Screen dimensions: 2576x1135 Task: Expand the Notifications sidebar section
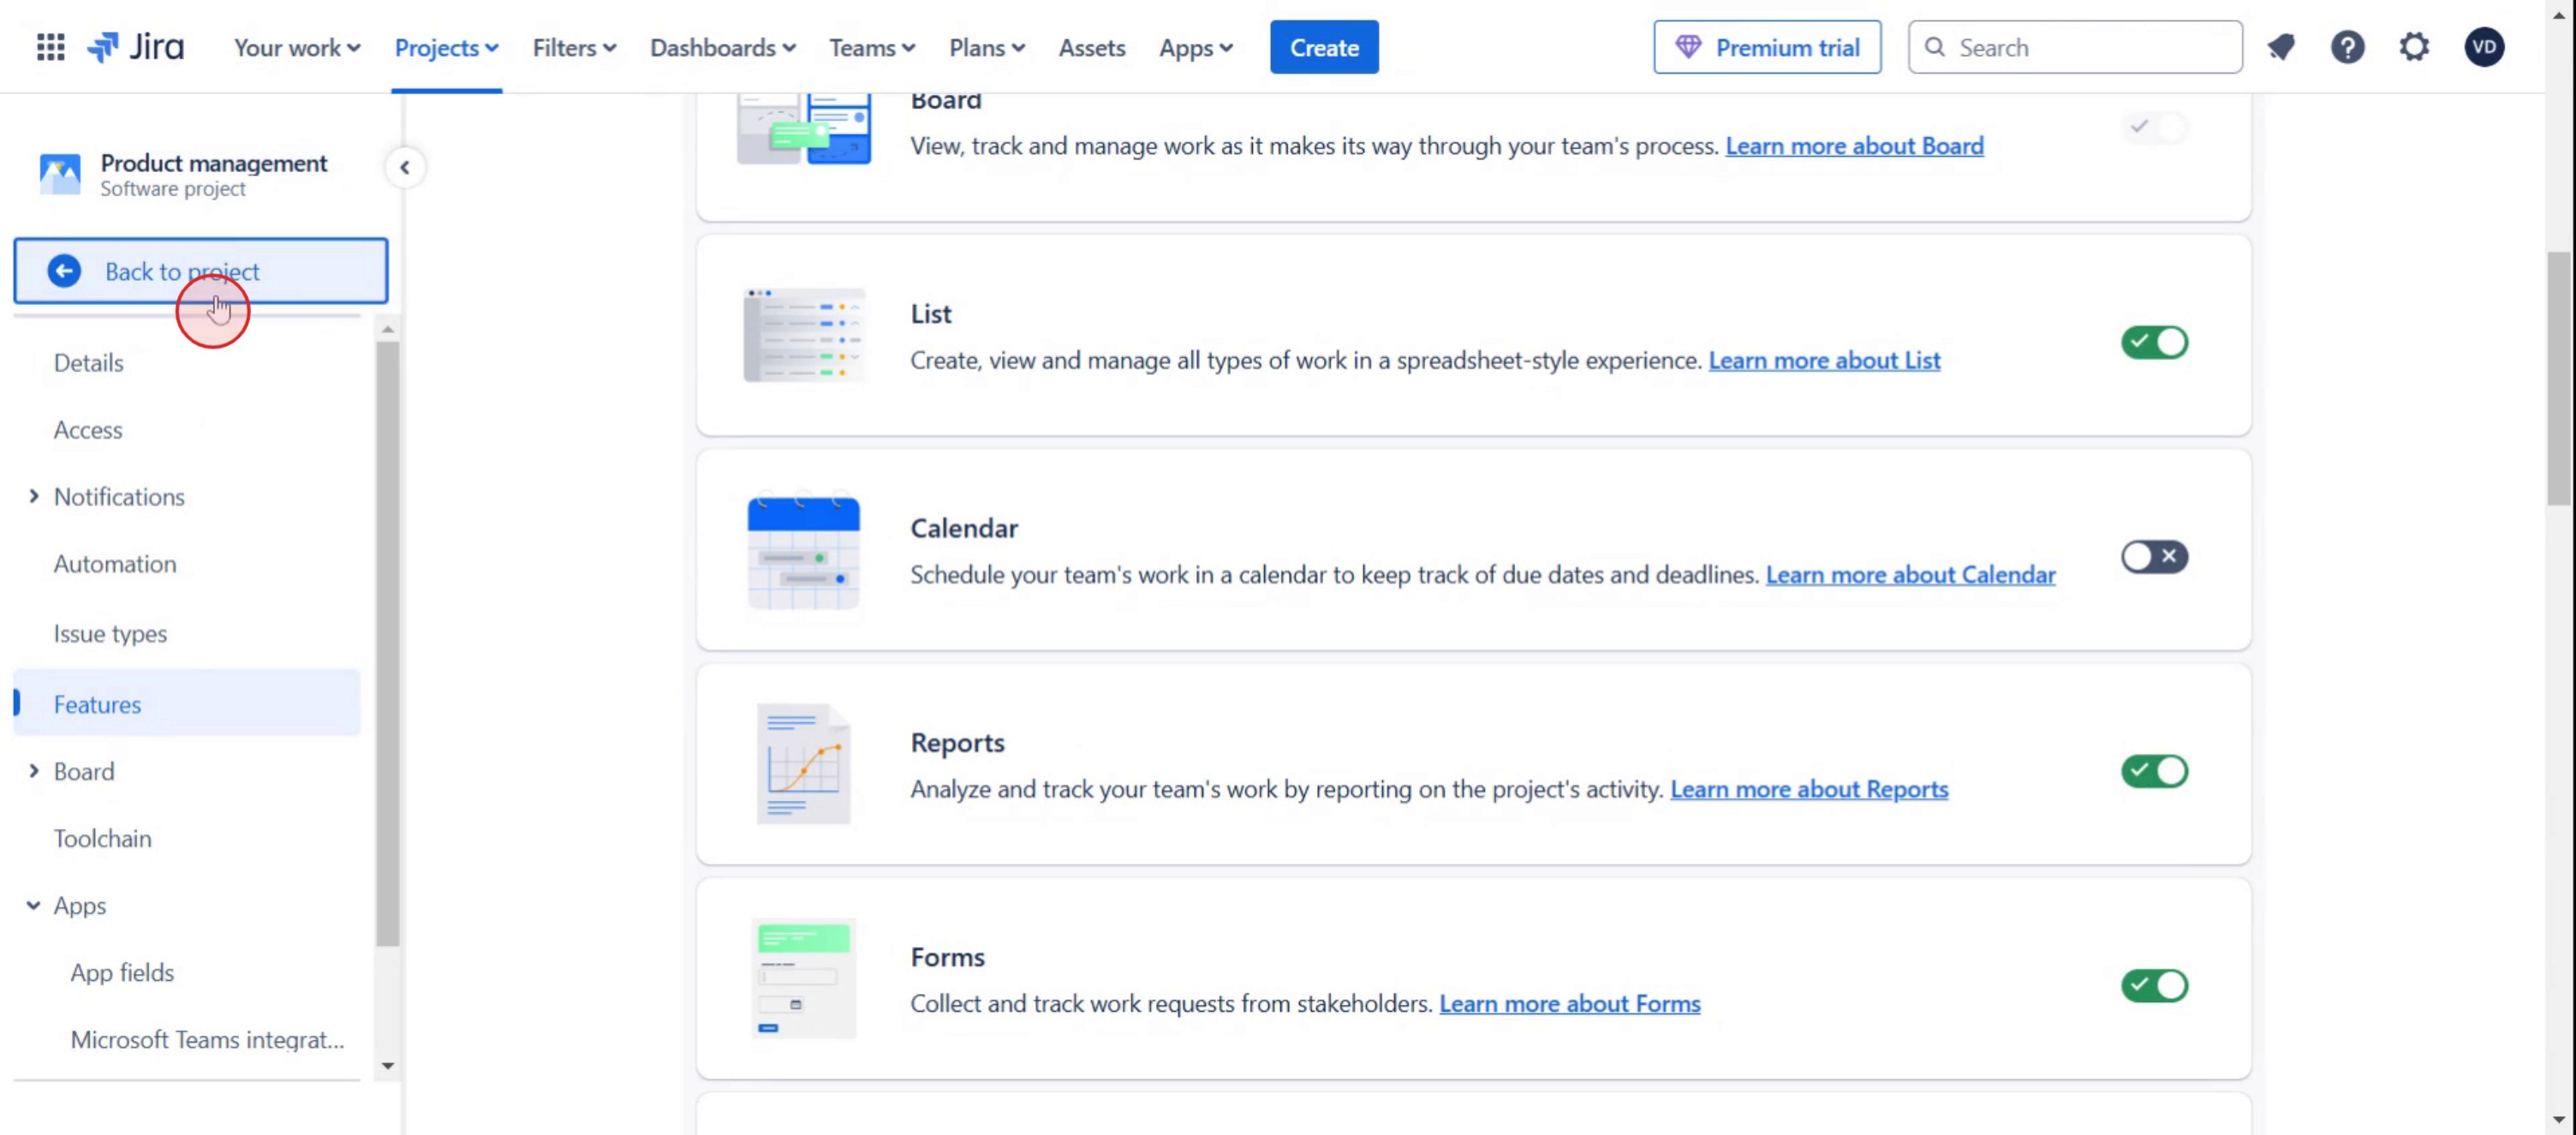(x=34, y=496)
